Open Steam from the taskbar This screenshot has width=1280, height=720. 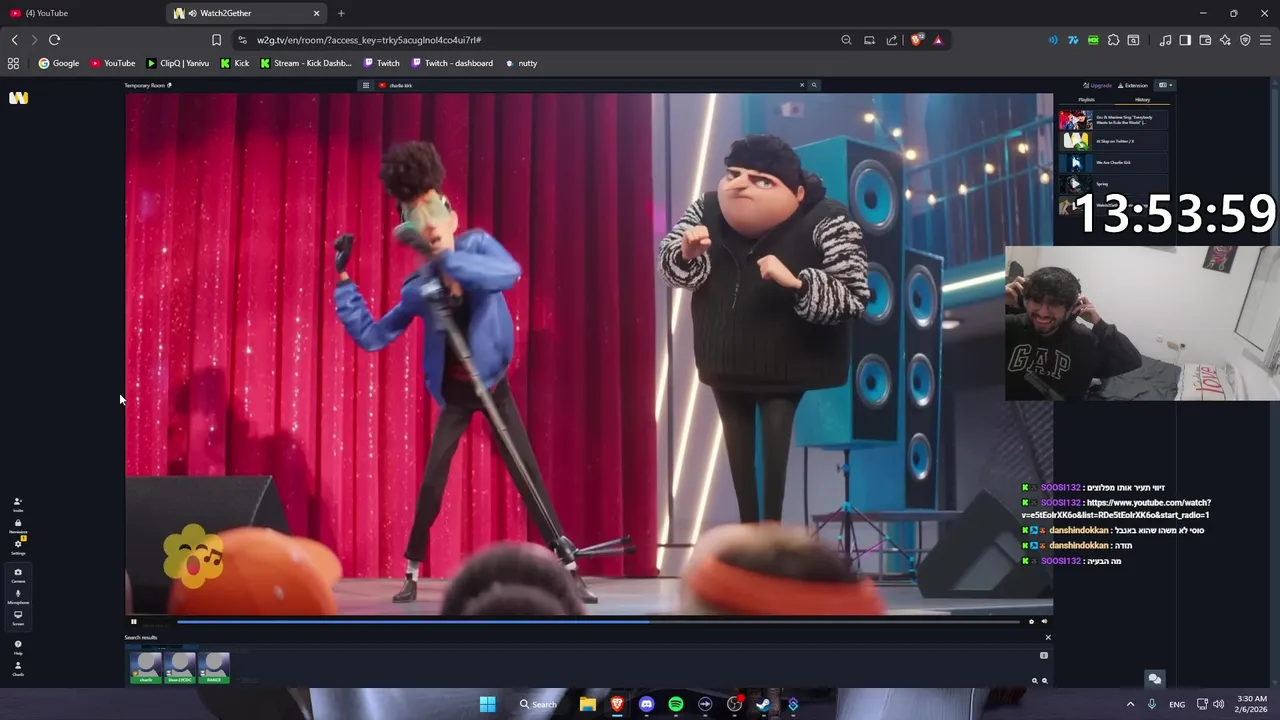764,704
